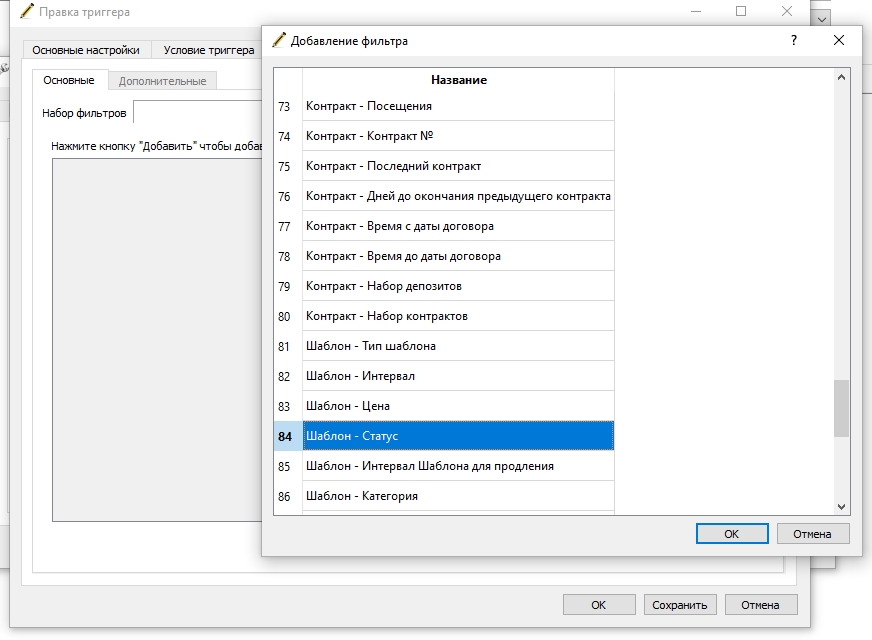Select row Контракт - Время до даты договора
The height and width of the screenshot is (640, 872).
(x=459, y=256)
